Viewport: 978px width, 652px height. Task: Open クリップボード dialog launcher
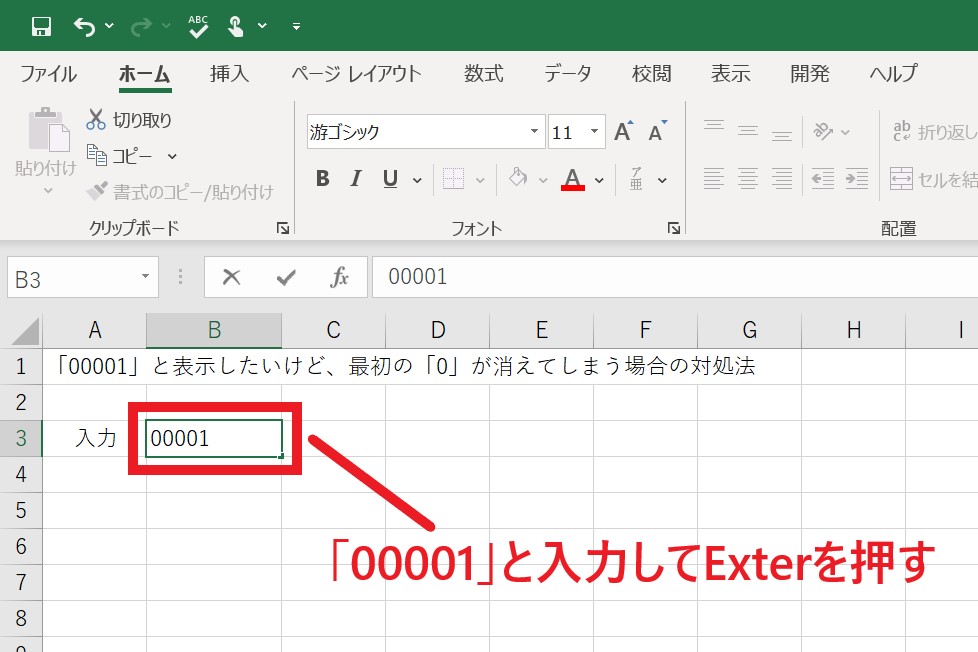click(283, 228)
